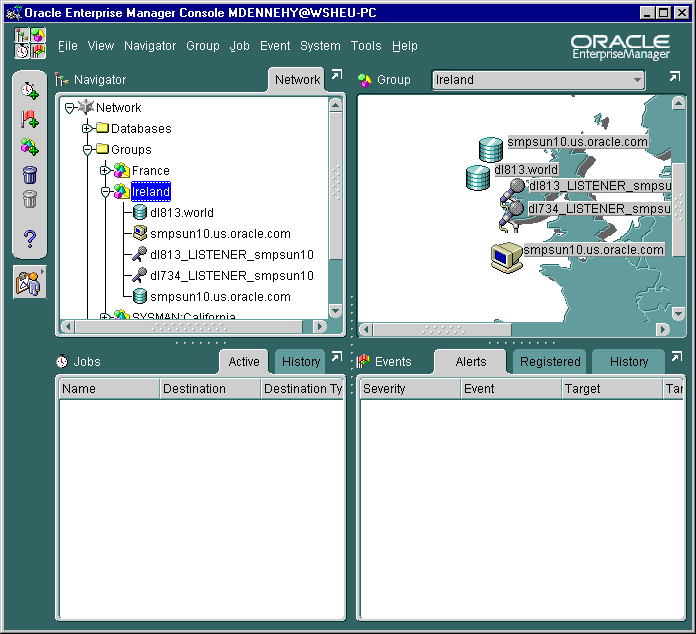Viewport: 696px width, 634px height.
Task: Click smpsun10 computer node icon on map
Action: pyautogui.click(x=506, y=258)
